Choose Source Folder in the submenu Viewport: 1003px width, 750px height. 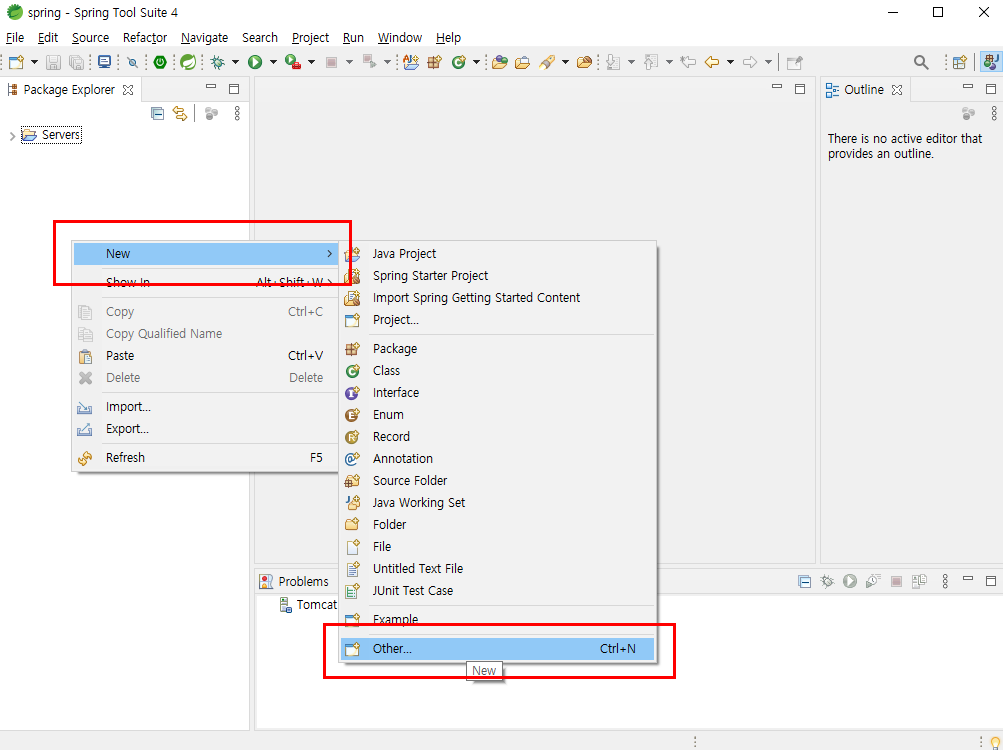497,481
